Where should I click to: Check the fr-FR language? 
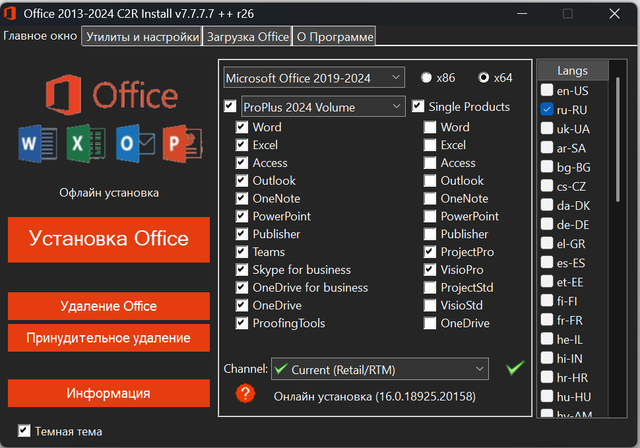pyautogui.click(x=547, y=320)
